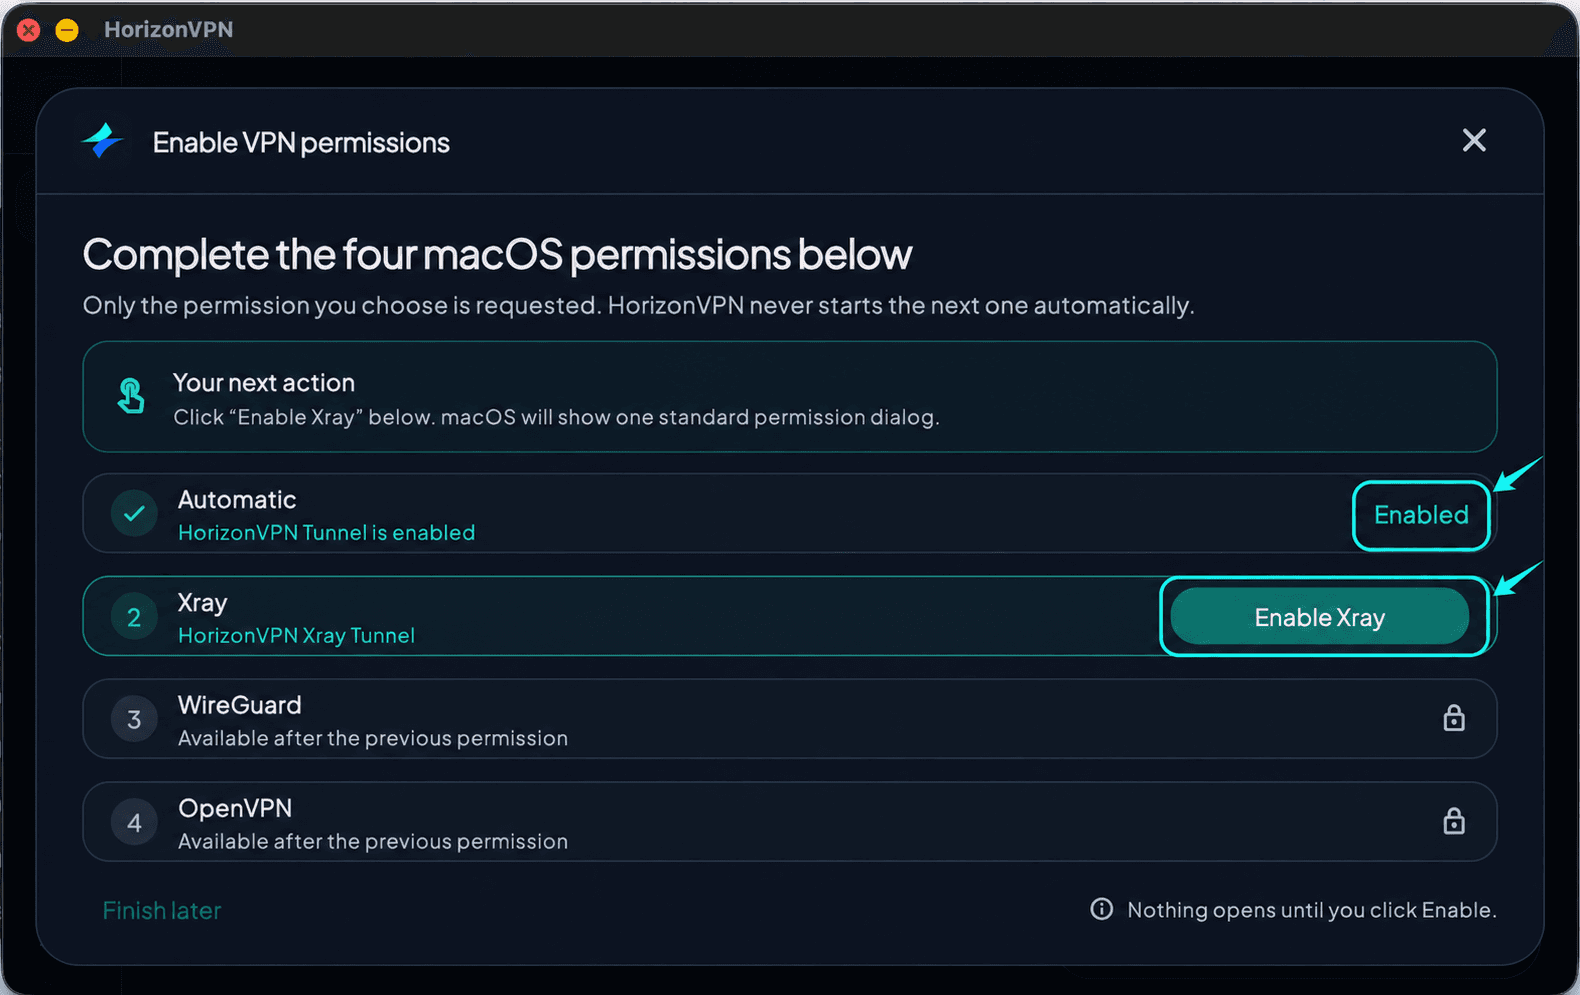
Task: Click the Xray step number 2 badge
Action: 134,617
